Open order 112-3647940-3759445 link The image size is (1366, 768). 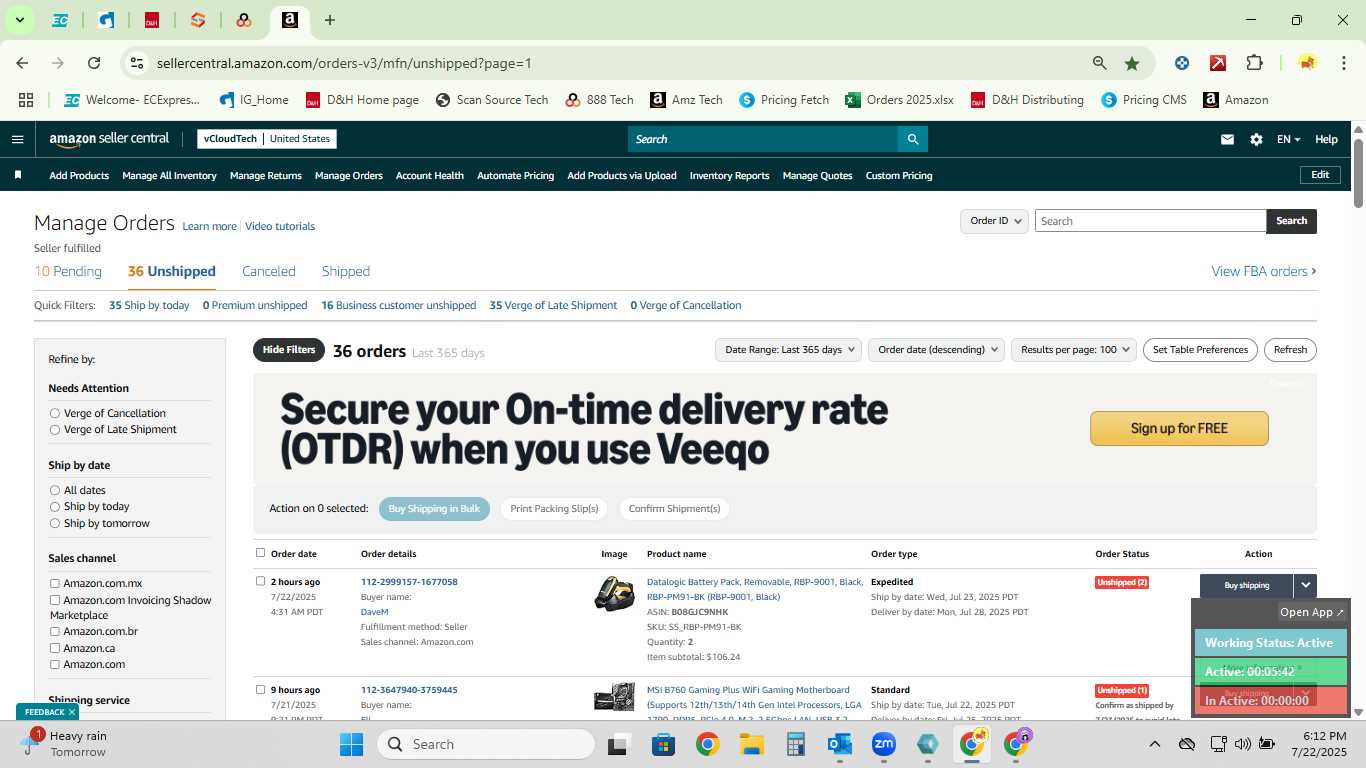[409, 690]
